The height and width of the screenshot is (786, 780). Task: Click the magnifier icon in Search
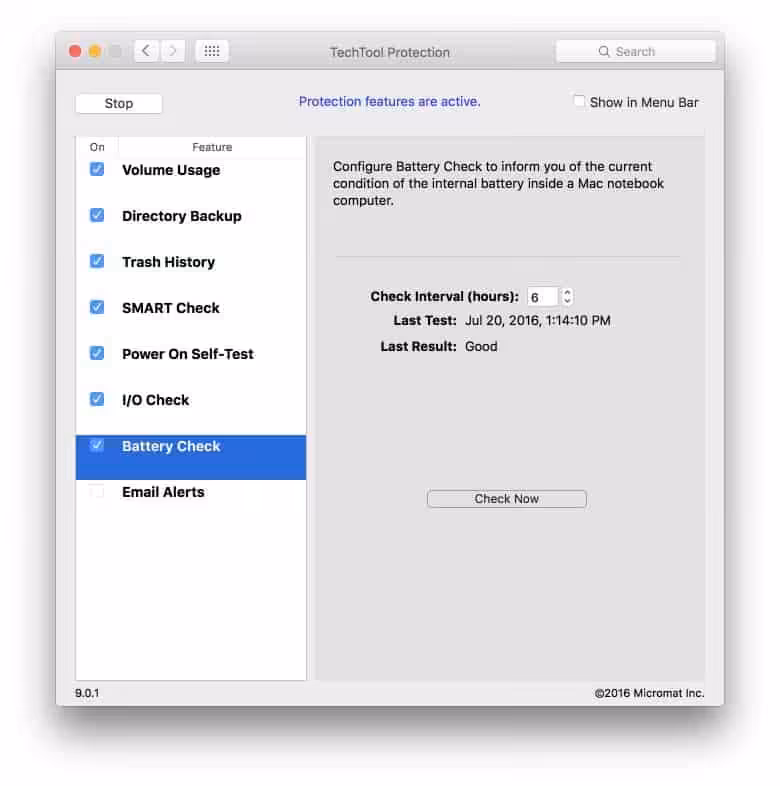604,51
